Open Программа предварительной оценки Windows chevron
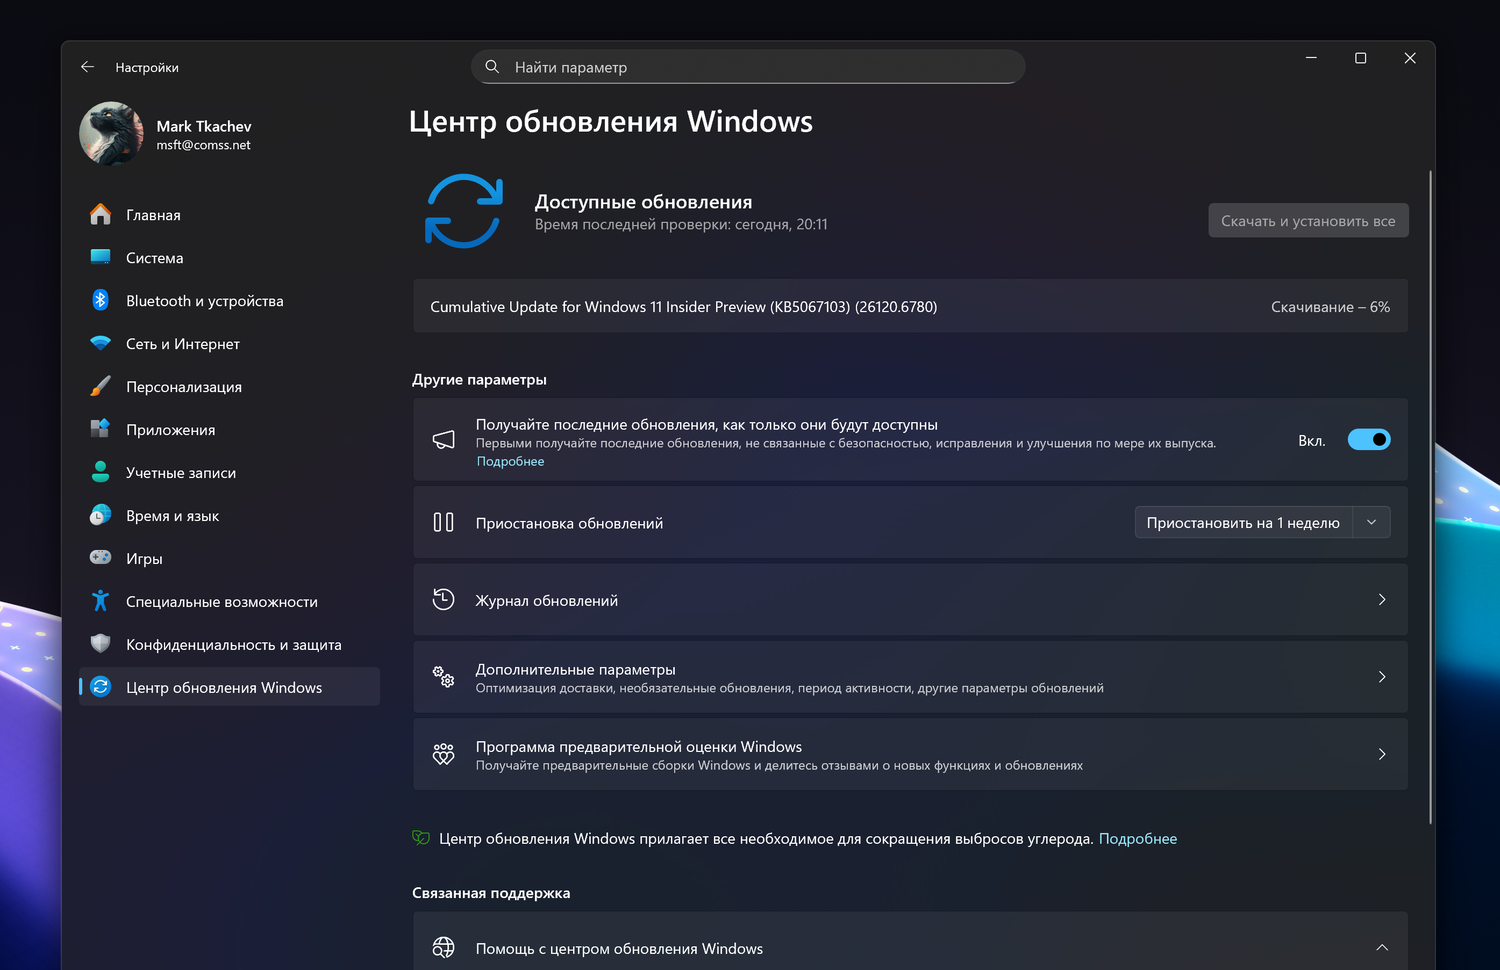 [x=1382, y=754]
